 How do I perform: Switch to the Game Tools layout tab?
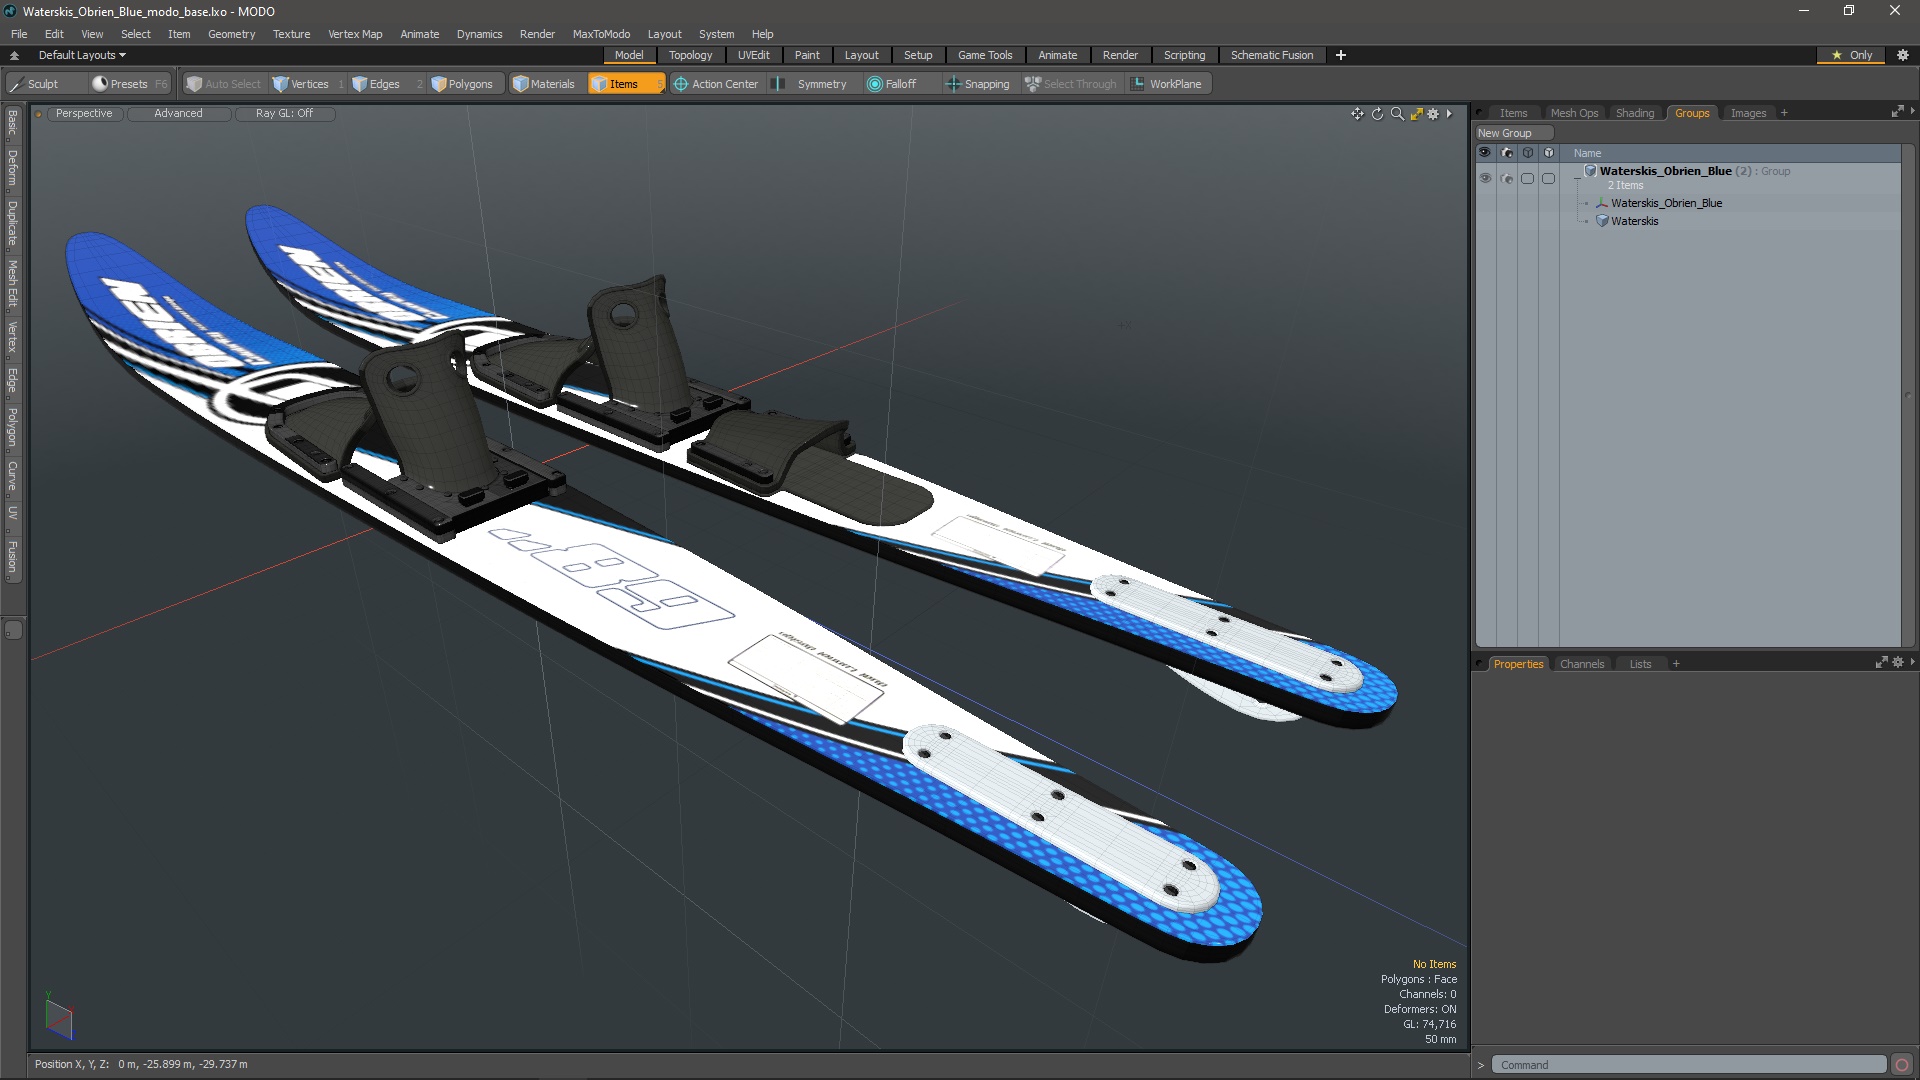[985, 55]
